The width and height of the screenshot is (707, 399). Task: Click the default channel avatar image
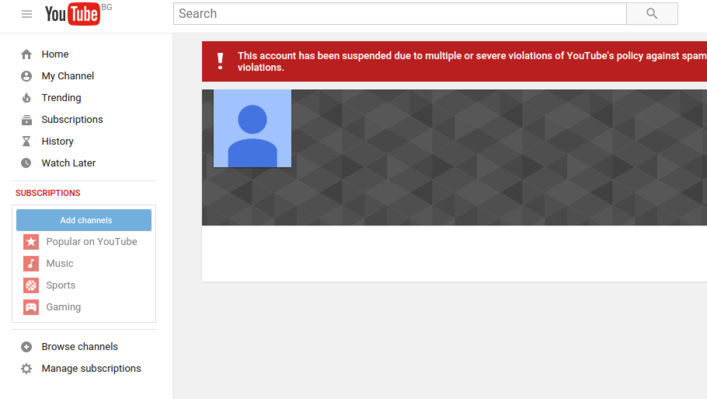coord(252,128)
